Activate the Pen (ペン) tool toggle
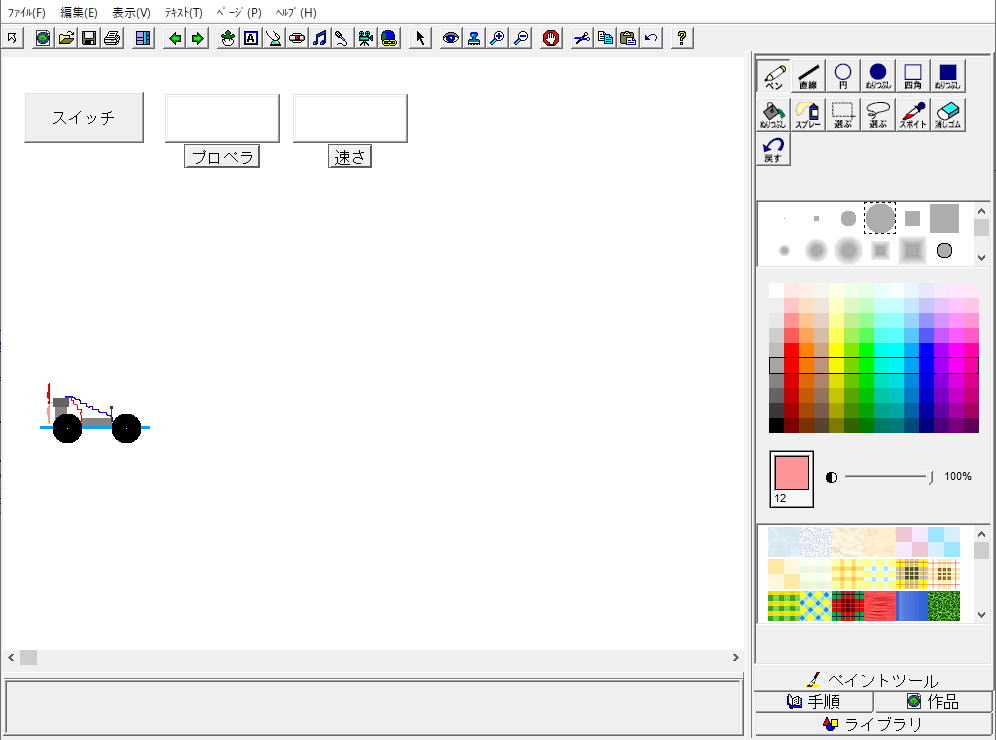Screen dimensions: 996x740 [x=773, y=76]
